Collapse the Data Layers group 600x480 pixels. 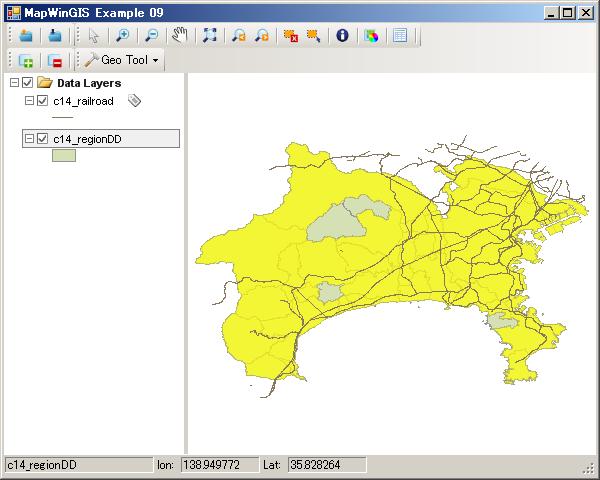click(x=14, y=83)
